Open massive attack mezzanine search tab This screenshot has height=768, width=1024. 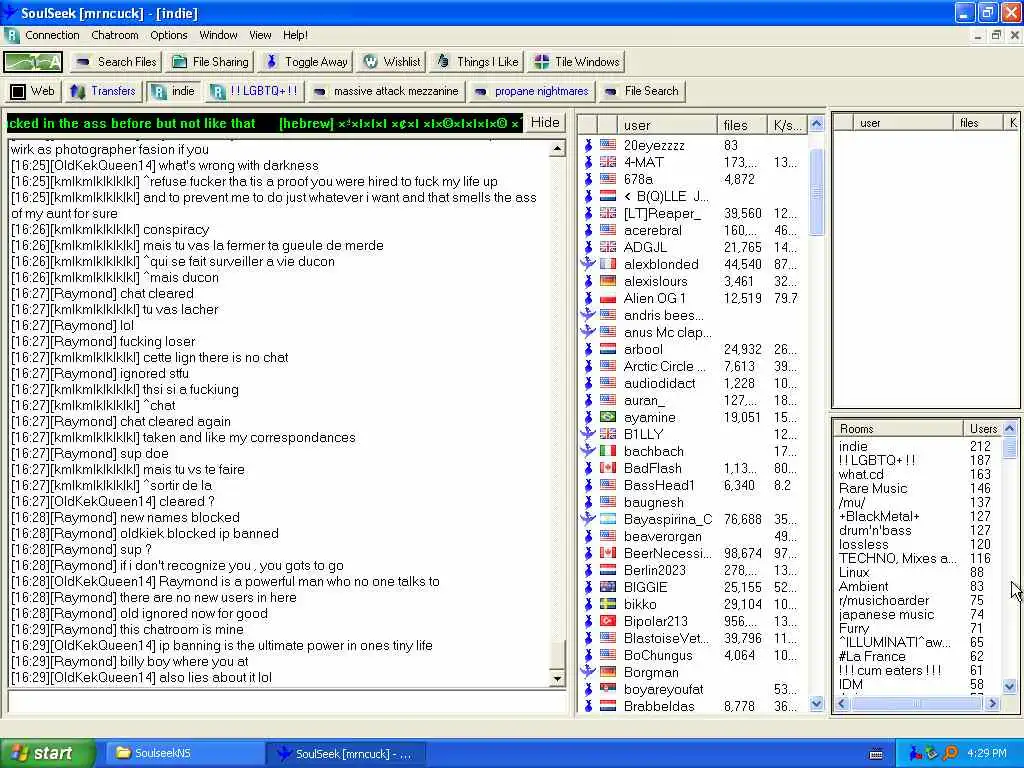(386, 91)
